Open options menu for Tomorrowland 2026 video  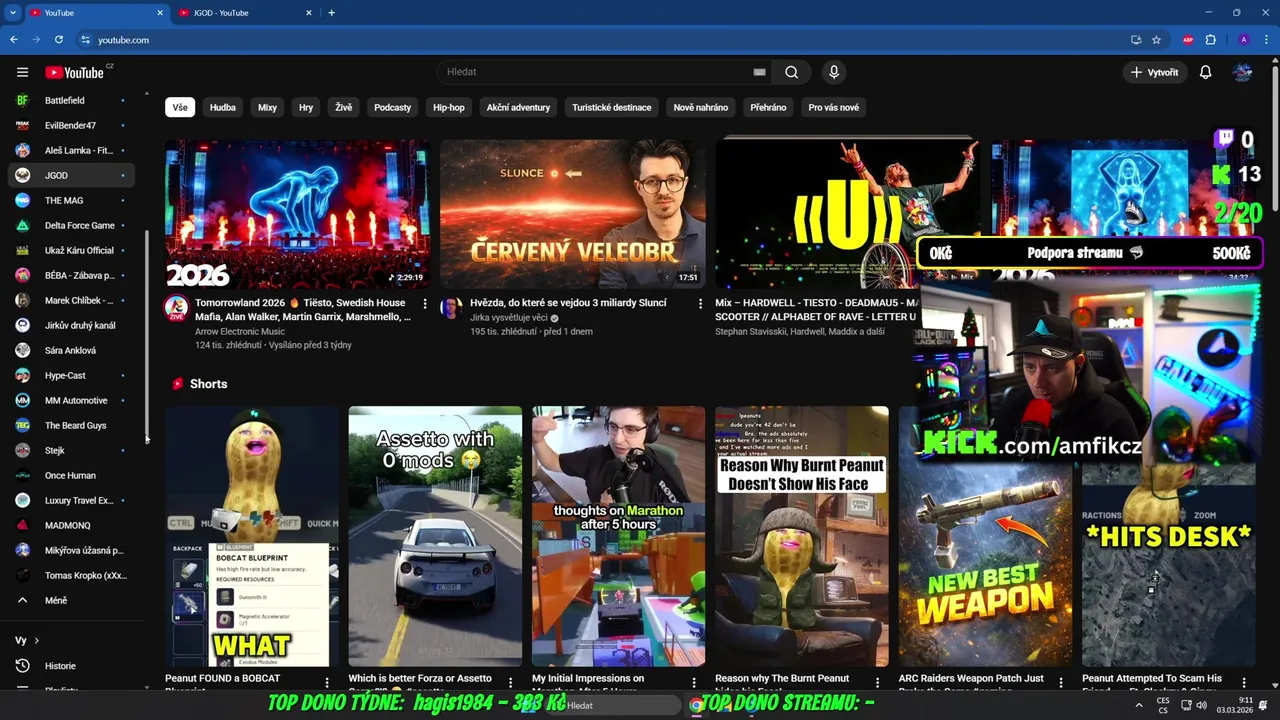[425, 303]
